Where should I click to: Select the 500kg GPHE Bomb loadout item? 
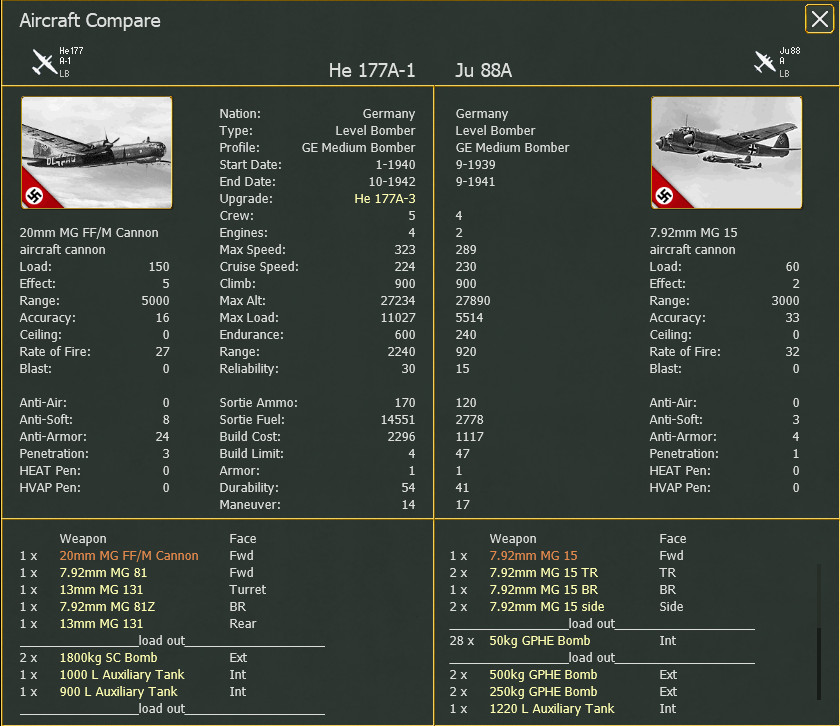[x=543, y=675]
